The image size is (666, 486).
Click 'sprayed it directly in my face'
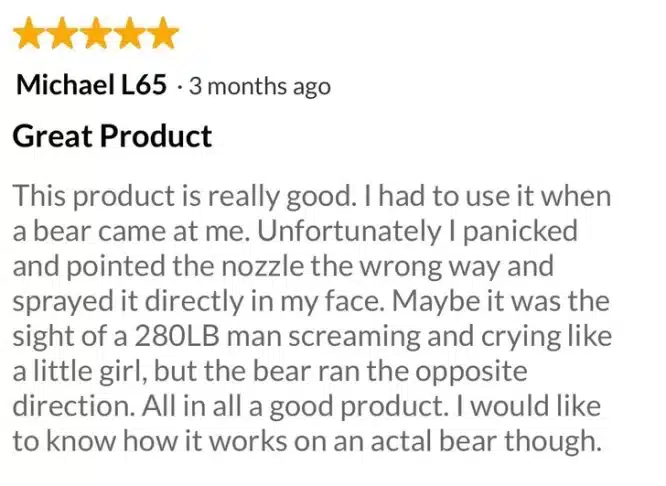pyautogui.click(x=197, y=301)
